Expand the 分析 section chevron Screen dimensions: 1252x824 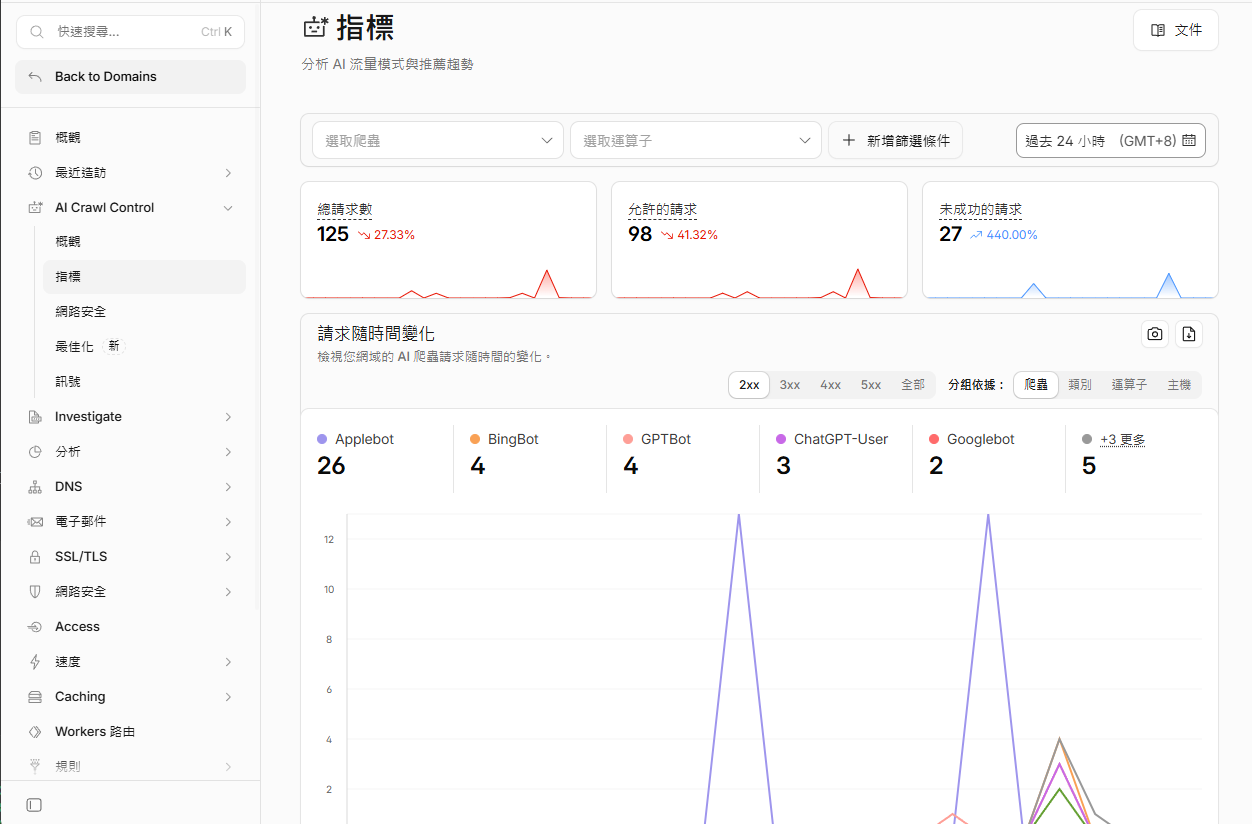pyautogui.click(x=228, y=452)
